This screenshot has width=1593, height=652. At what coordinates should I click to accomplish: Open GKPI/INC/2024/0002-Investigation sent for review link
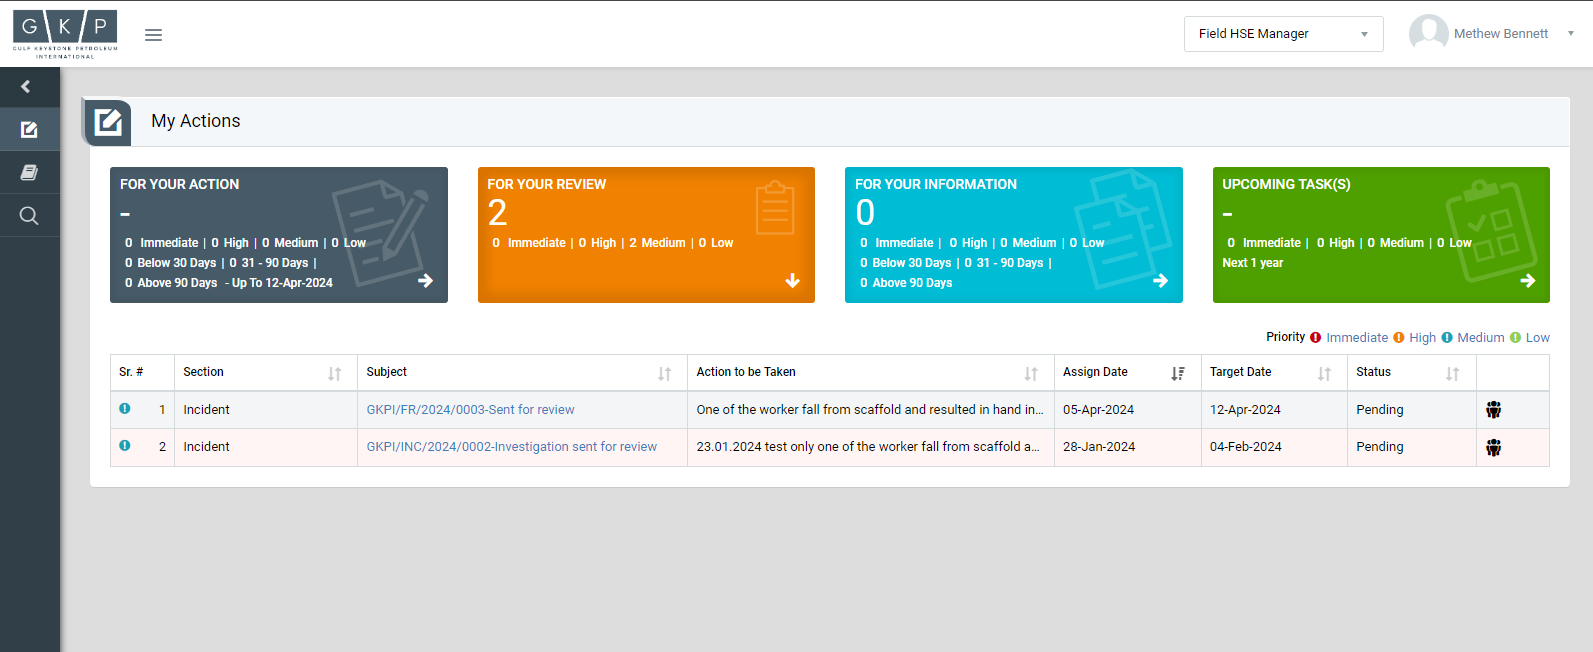point(511,447)
